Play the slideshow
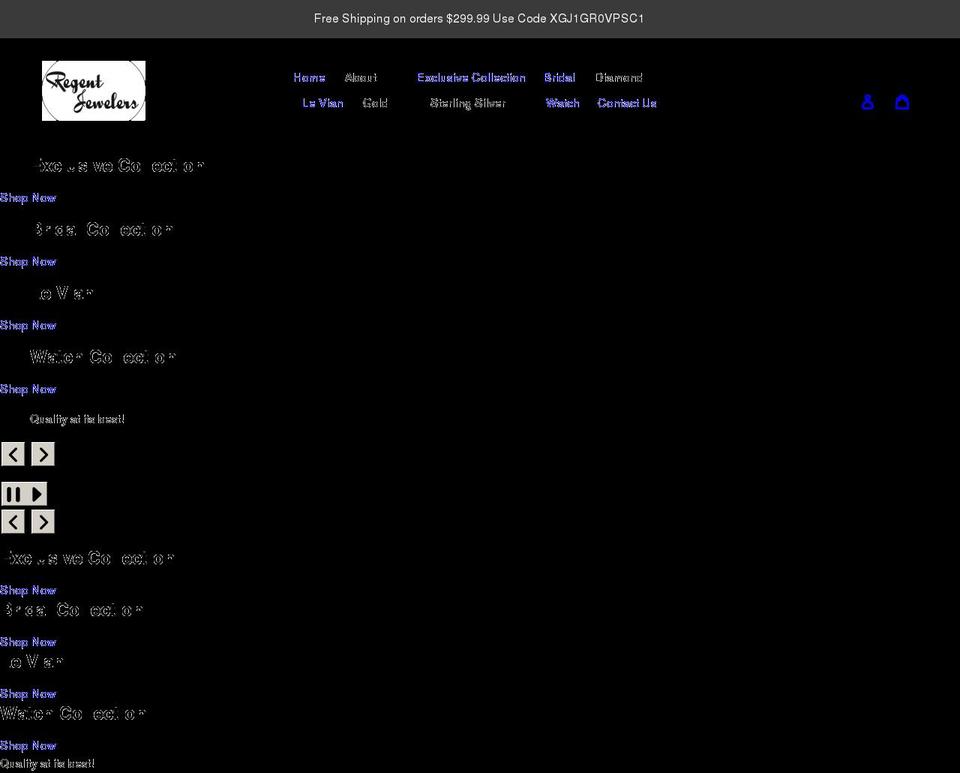The height and width of the screenshot is (773, 960). click(x=37, y=494)
